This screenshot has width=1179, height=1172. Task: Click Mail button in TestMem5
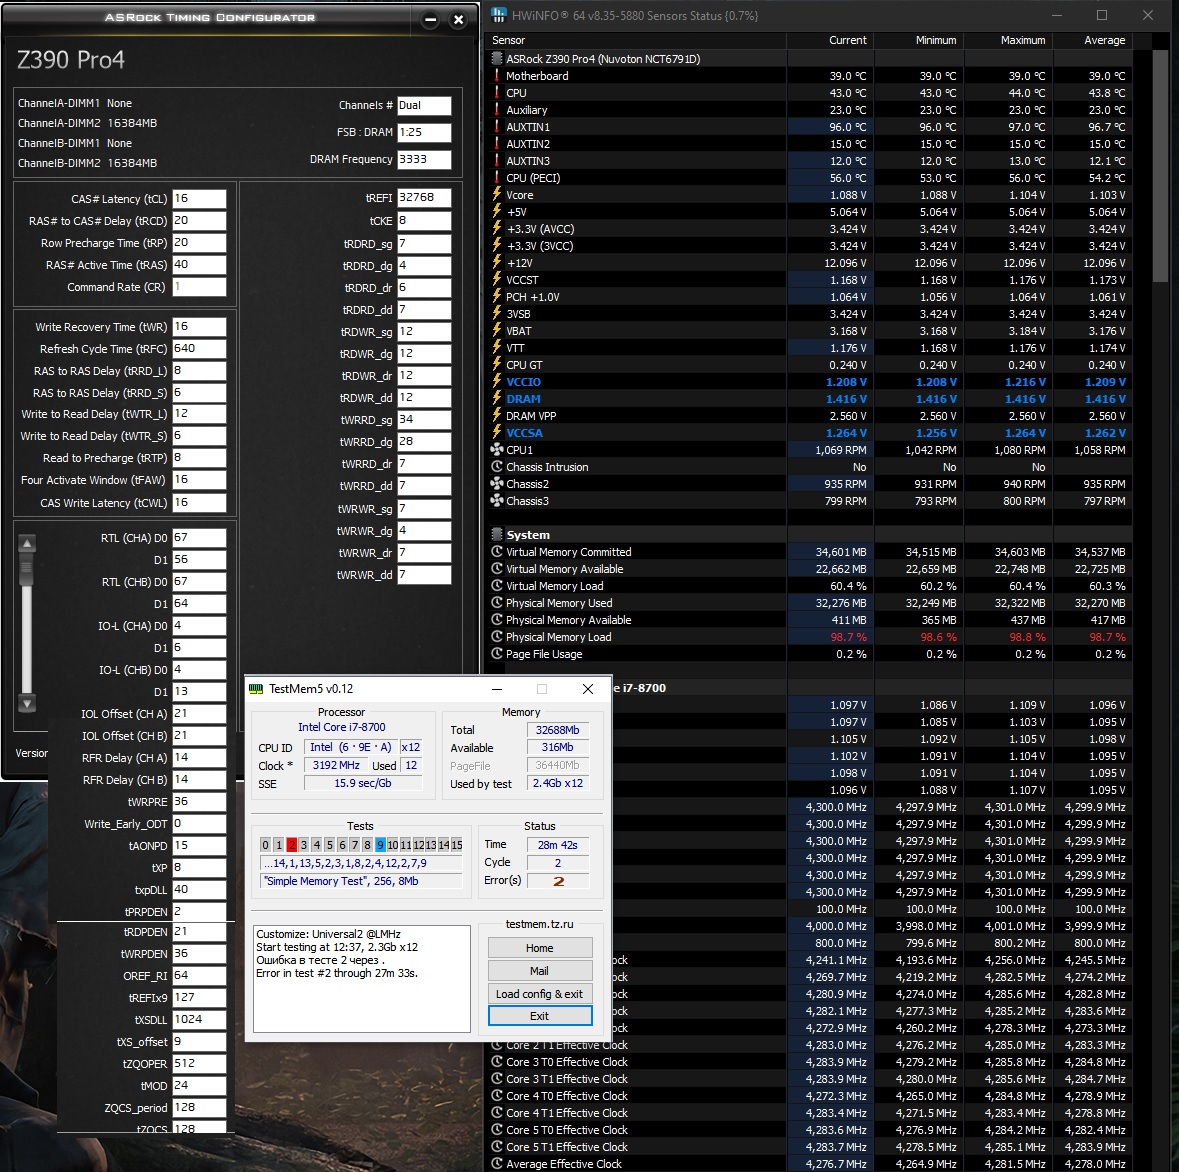click(x=540, y=971)
